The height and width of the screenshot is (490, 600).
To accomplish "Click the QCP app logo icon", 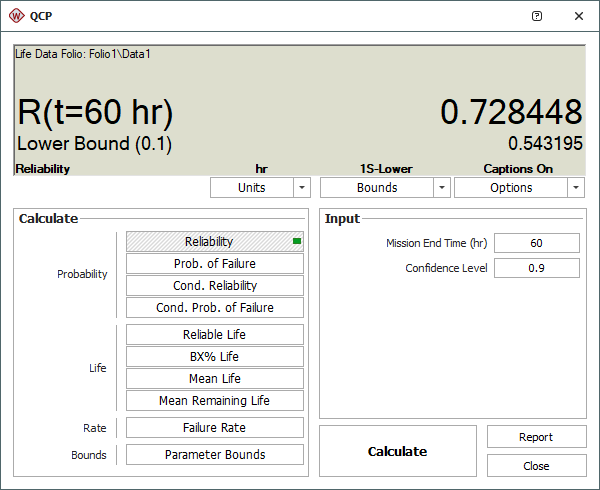I will pos(17,16).
